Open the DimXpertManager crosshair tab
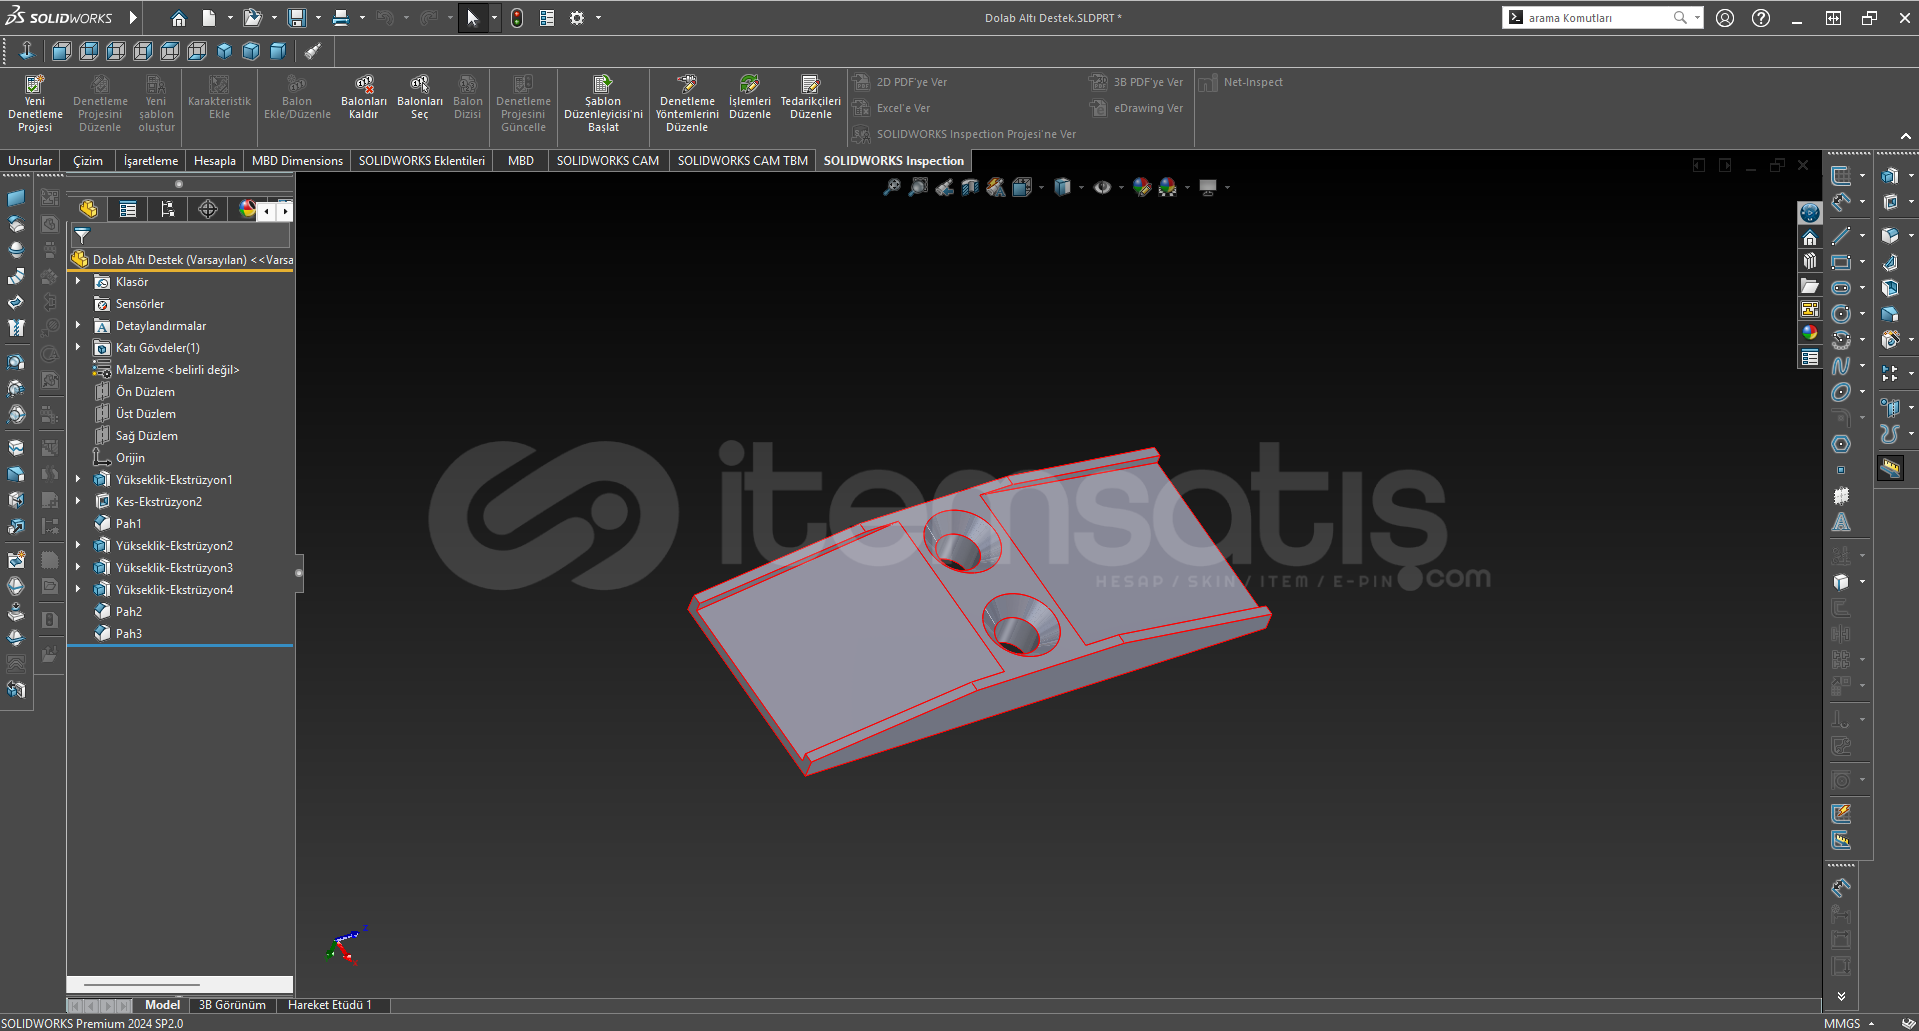1919x1031 pixels. (x=208, y=209)
